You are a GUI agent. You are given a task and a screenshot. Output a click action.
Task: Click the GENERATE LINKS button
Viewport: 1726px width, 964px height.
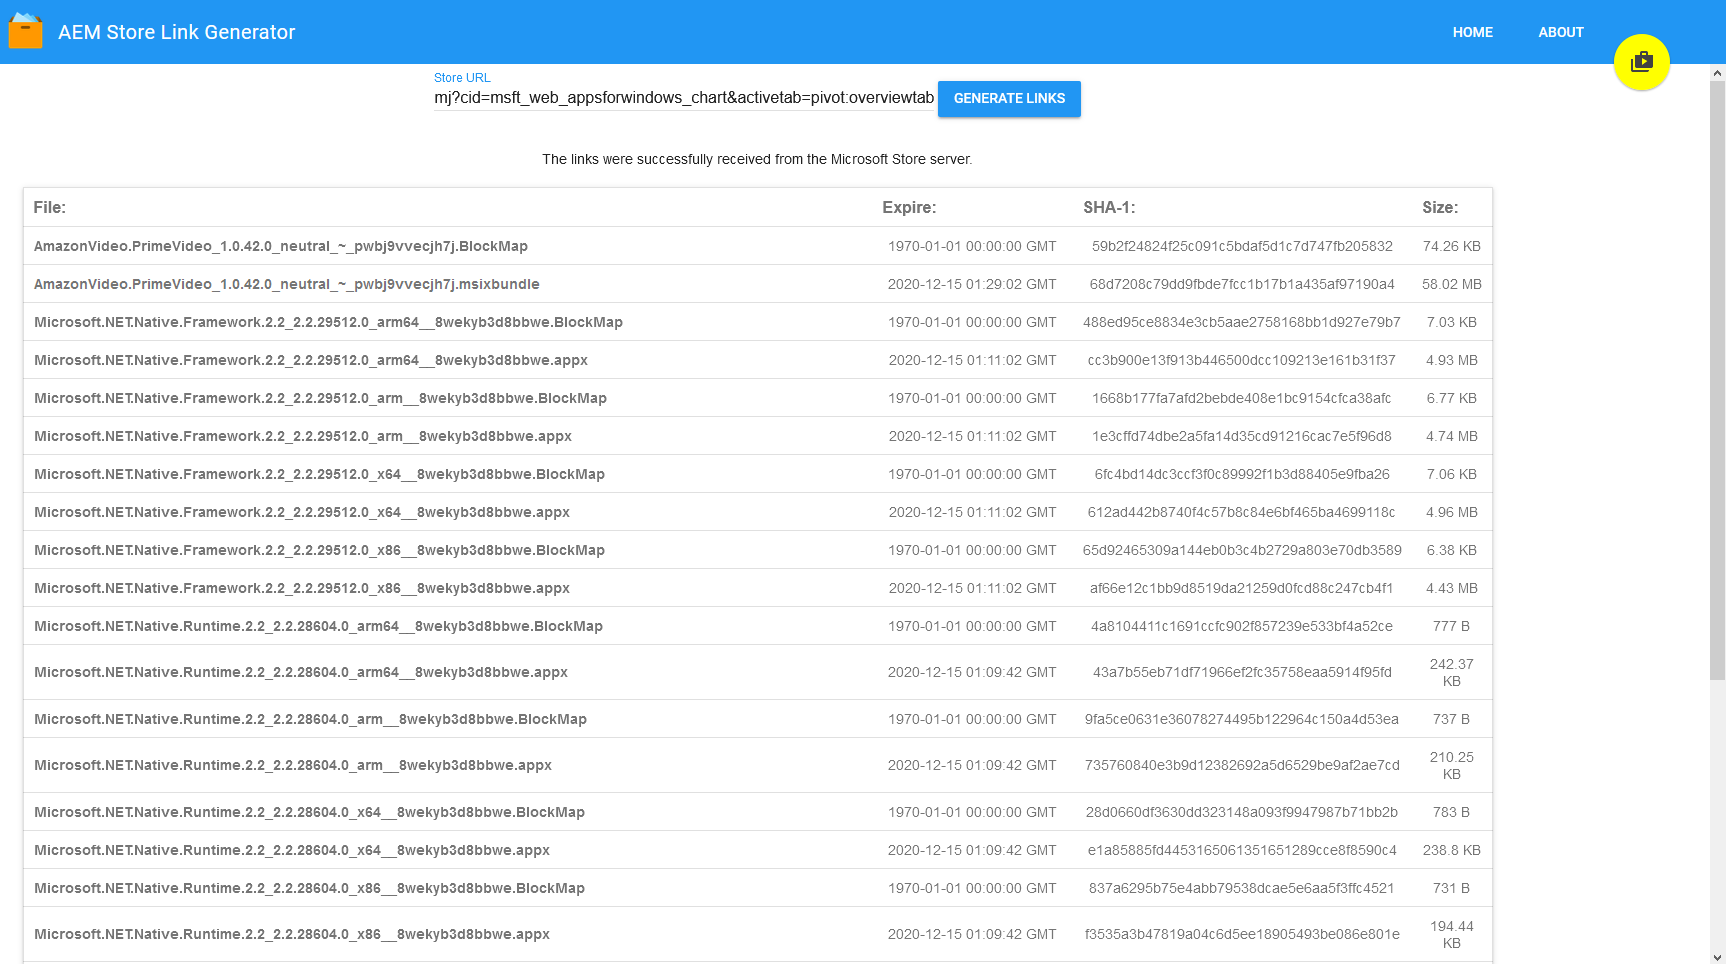coord(1009,98)
